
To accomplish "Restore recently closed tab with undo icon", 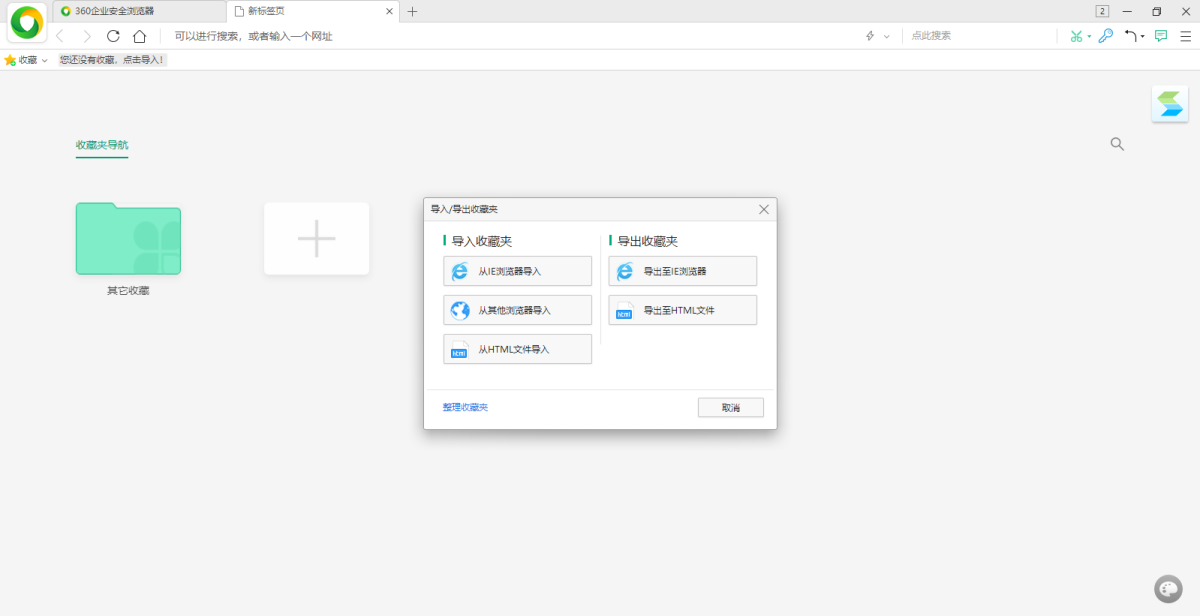I will (x=1130, y=36).
